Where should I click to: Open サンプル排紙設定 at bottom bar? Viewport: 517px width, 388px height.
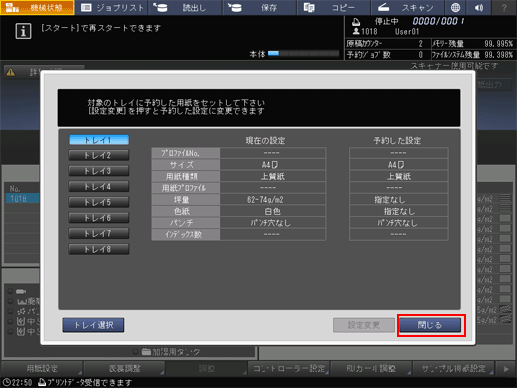click(x=453, y=369)
